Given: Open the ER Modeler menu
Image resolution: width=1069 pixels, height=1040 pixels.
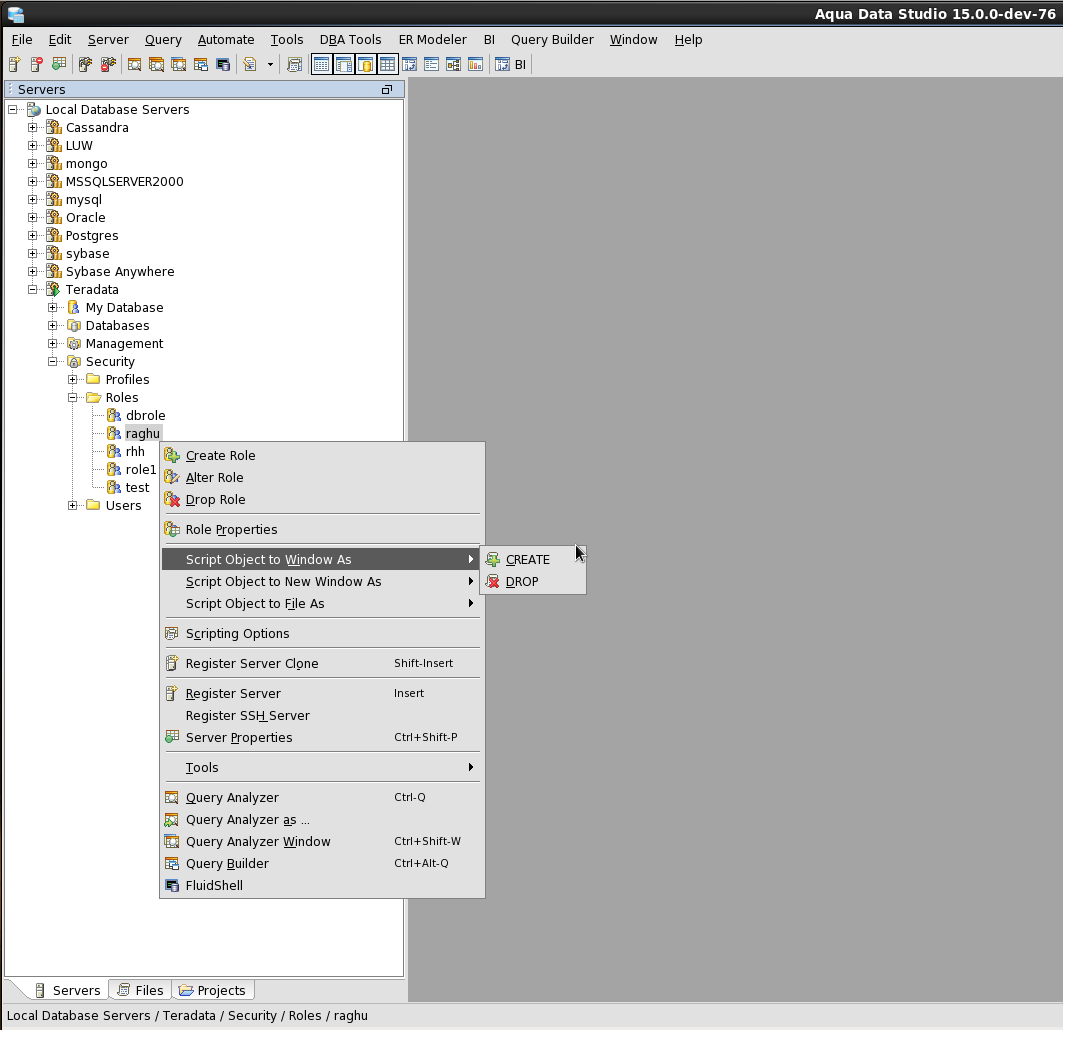Looking at the screenshot, I should pos(432,40).
